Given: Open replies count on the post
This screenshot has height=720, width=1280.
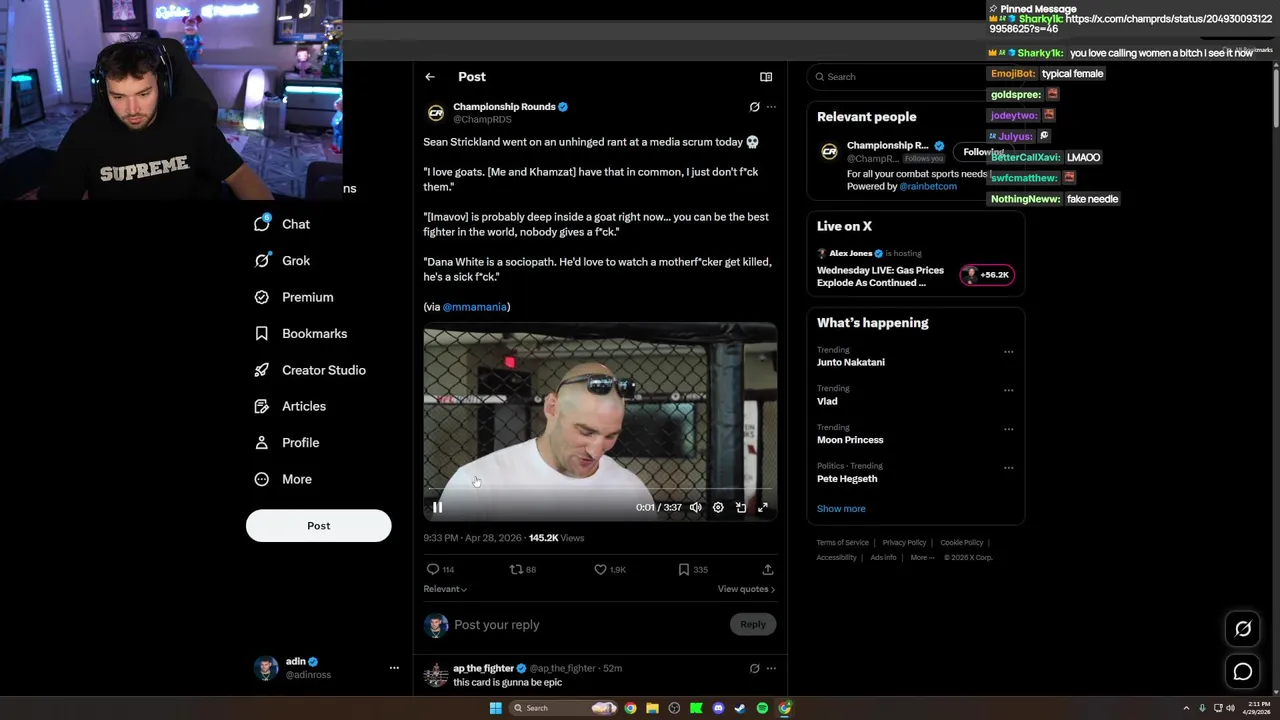Looking at the screenshot, I should click(441, 569).
